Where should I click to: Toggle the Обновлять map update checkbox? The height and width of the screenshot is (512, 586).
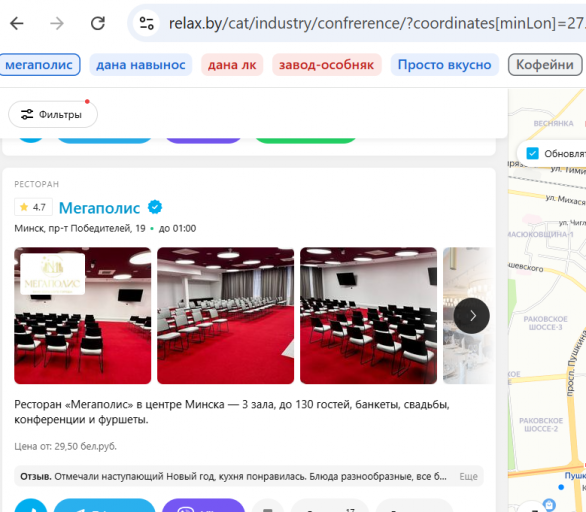(x=533, y=153)
